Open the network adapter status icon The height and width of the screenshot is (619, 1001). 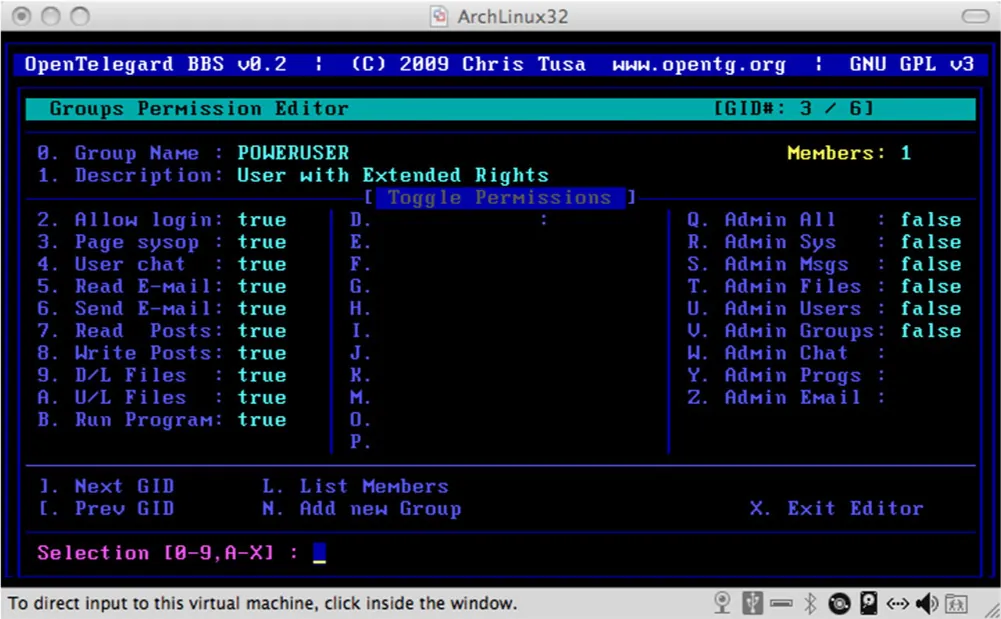(x=897, y=603)
